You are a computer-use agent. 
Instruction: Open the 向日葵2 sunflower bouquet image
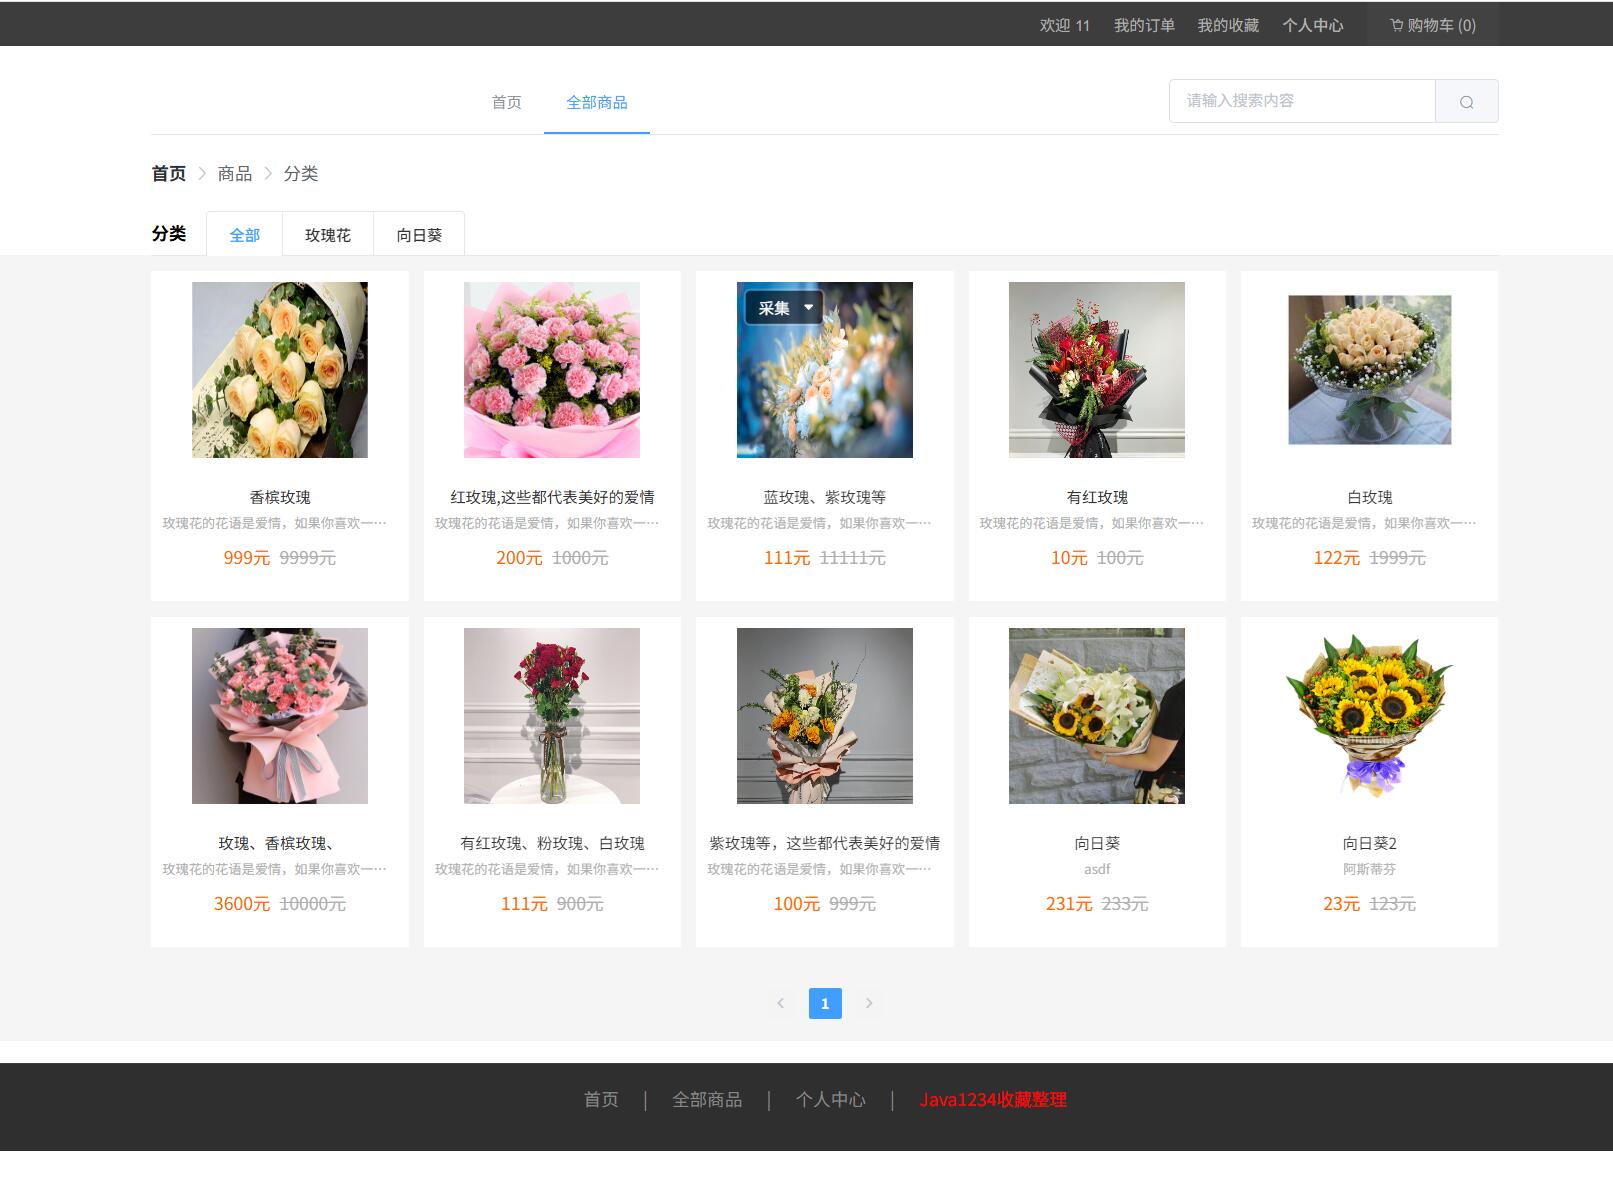pos(1370,716)
